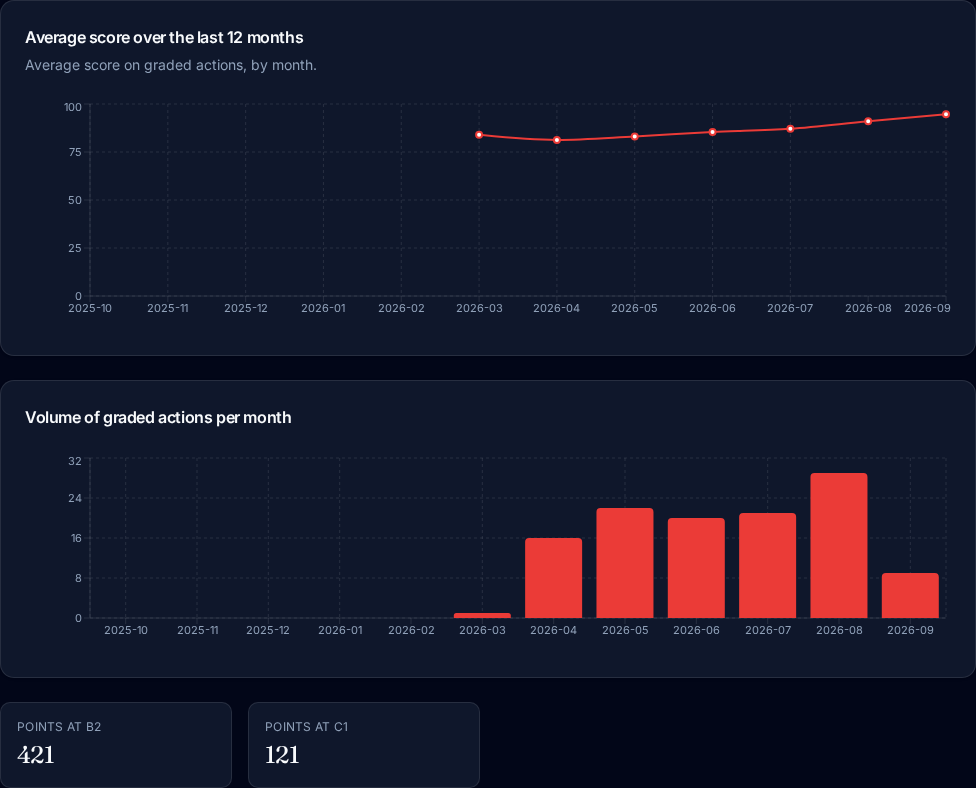Click the "Volume of graded actions per month" heading
The width and height of the screenshot is (976, 788).
coord(158,417)
